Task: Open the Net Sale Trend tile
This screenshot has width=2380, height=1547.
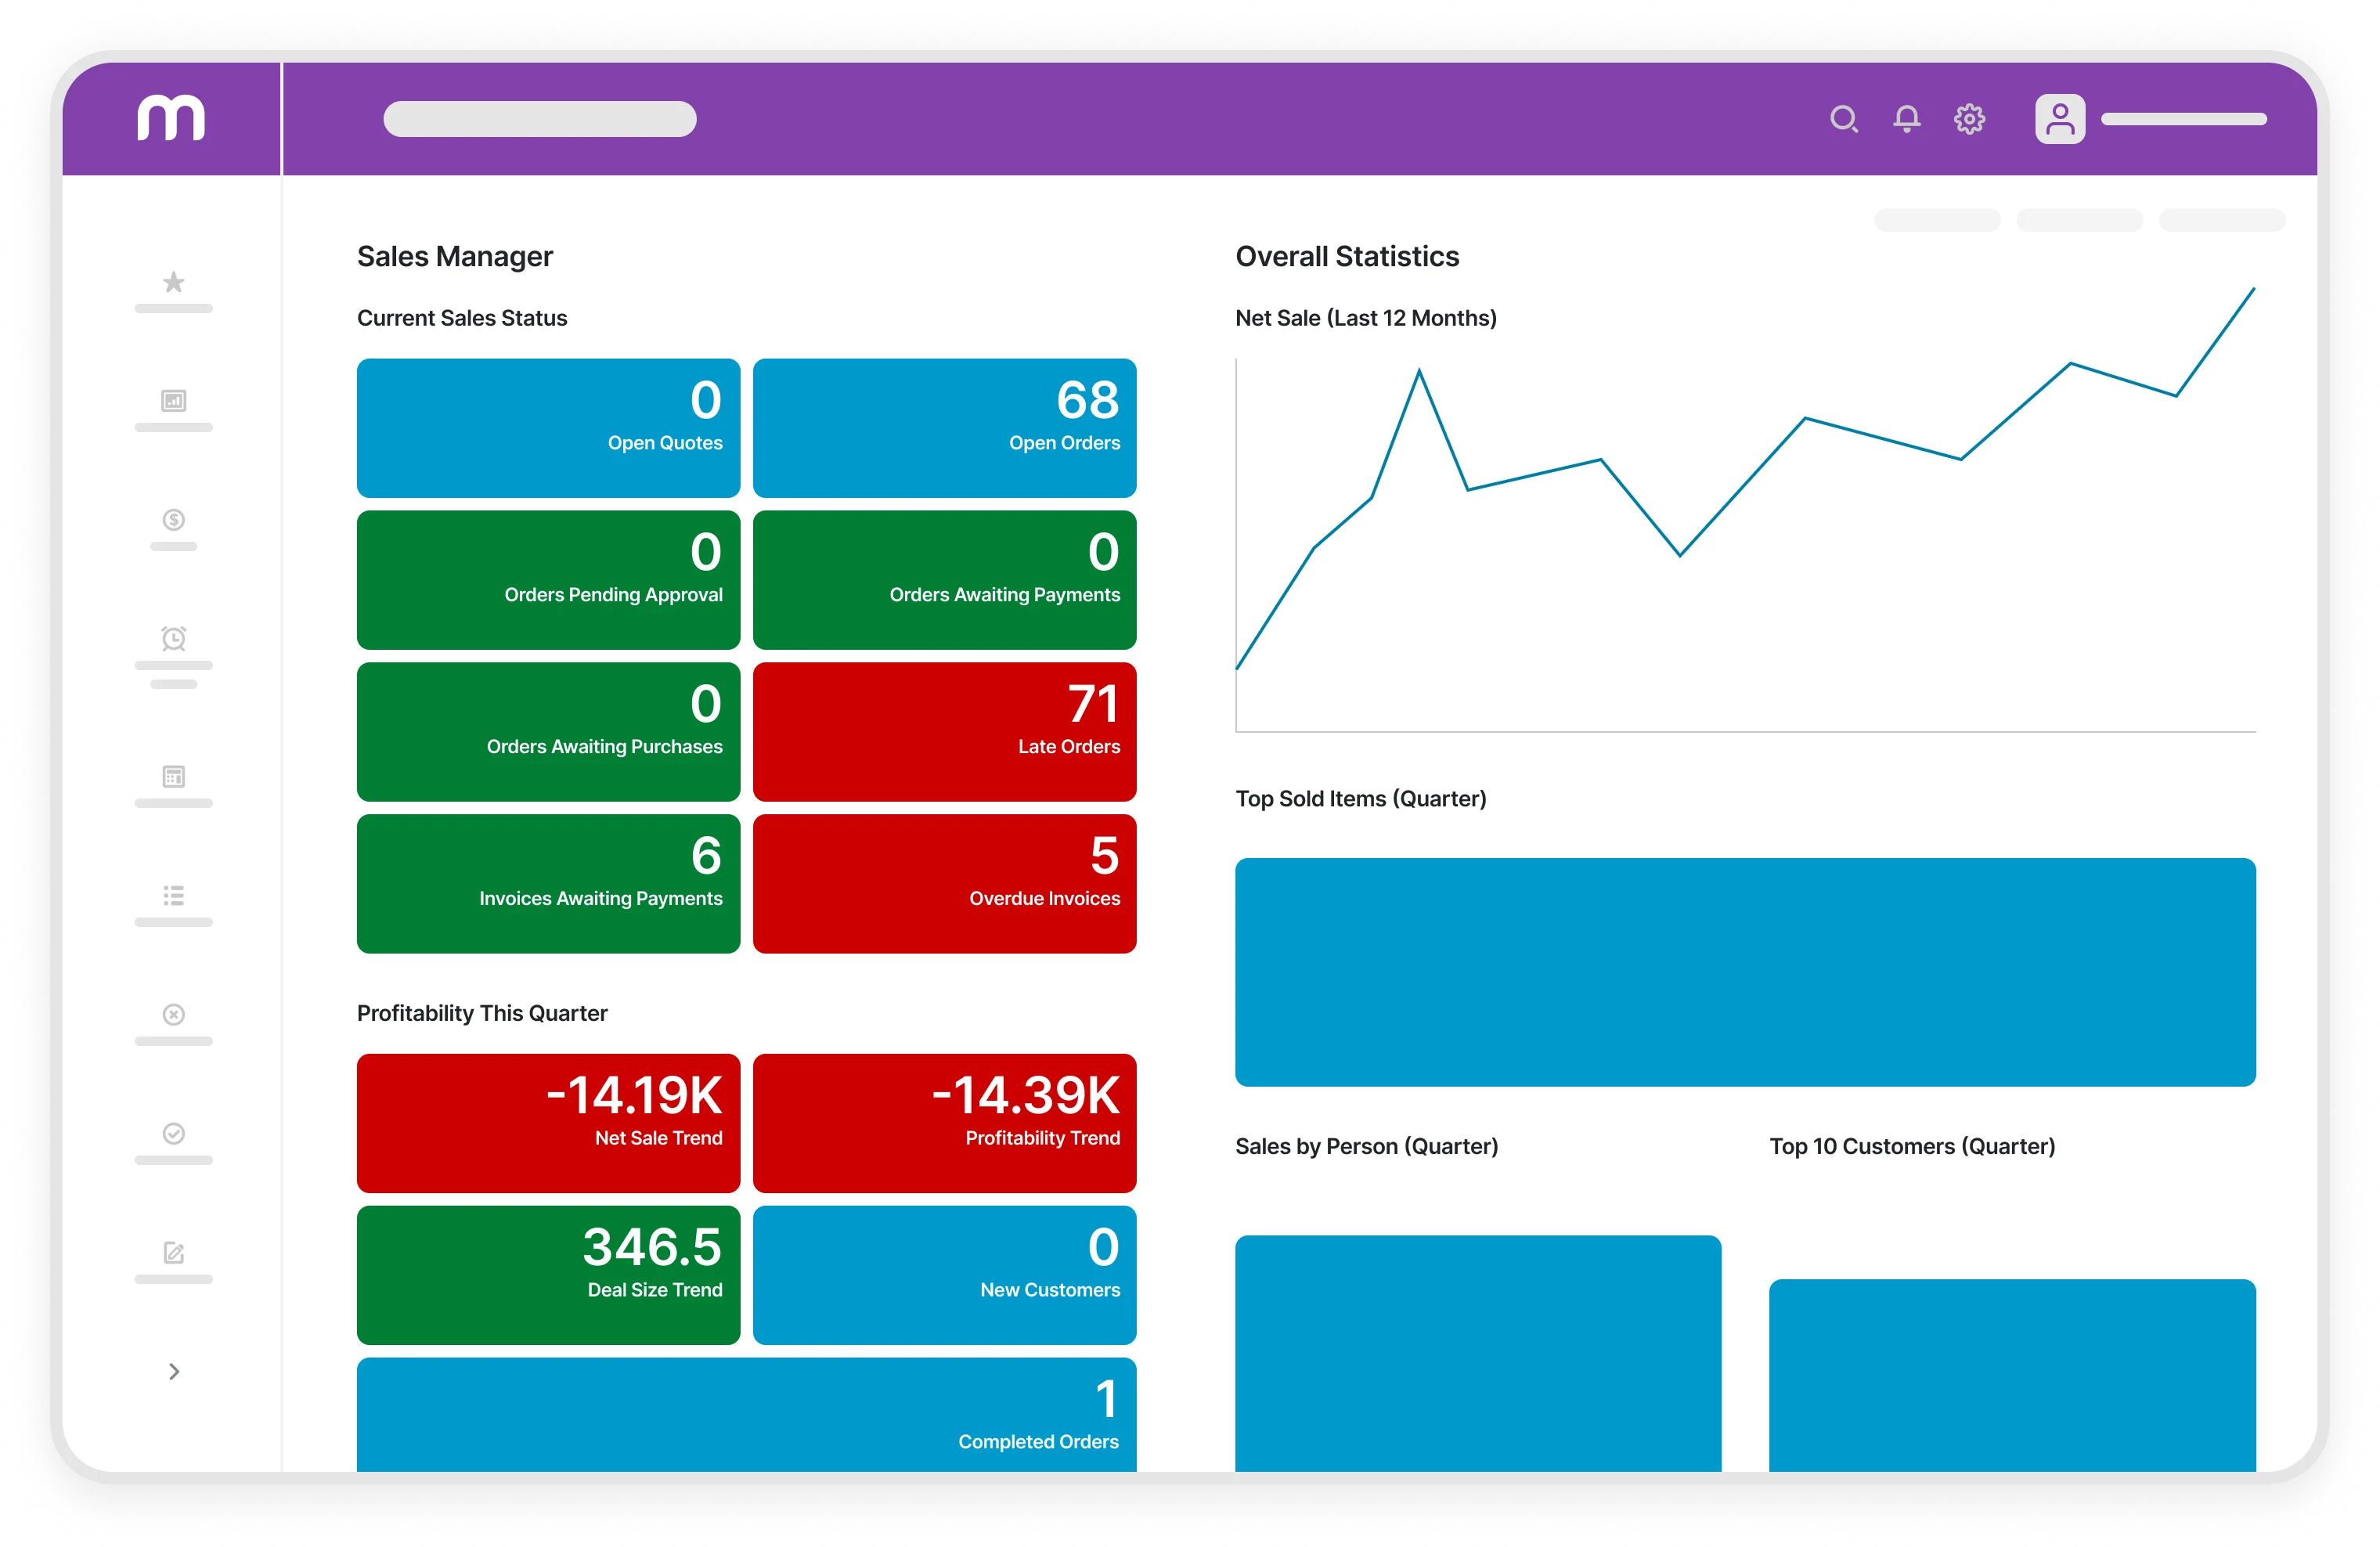Action: tap(548, 1123)
